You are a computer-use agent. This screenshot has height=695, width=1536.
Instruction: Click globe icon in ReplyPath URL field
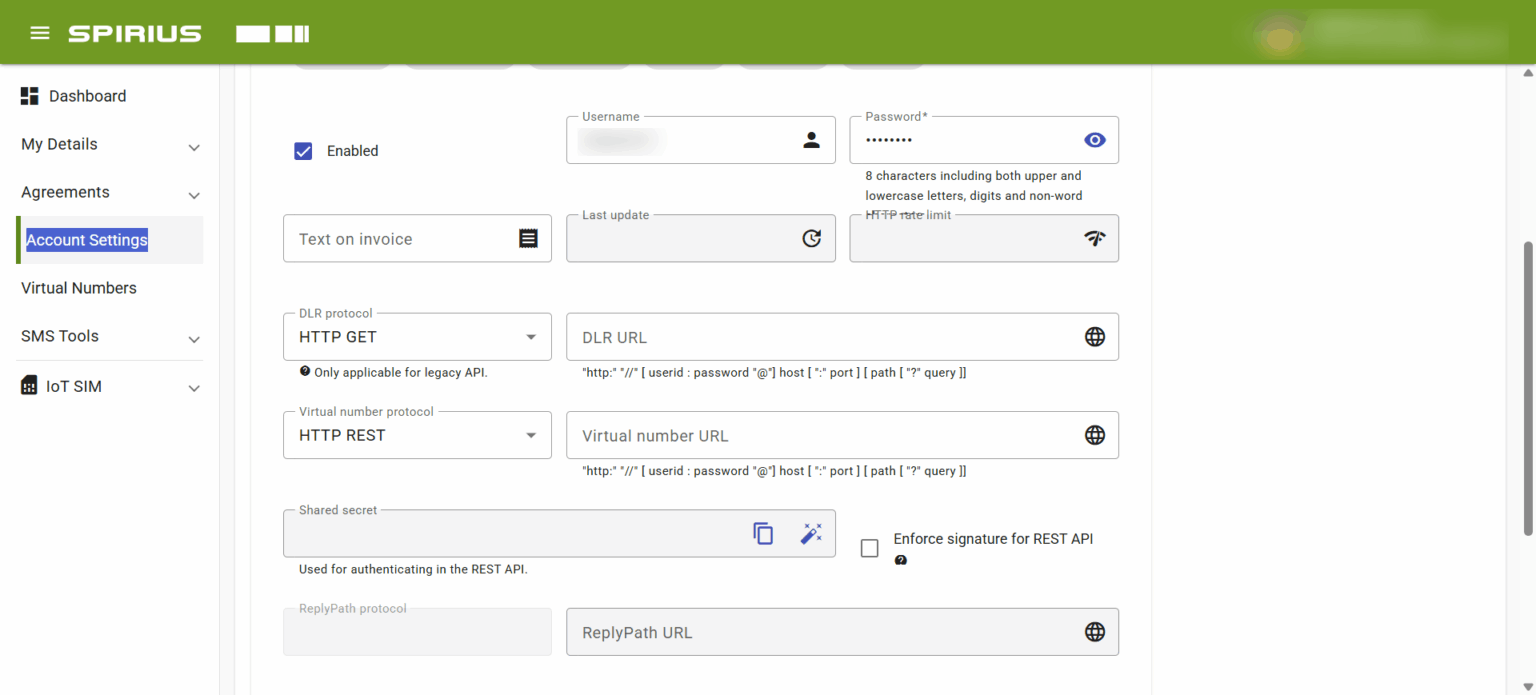(1095, 632)
